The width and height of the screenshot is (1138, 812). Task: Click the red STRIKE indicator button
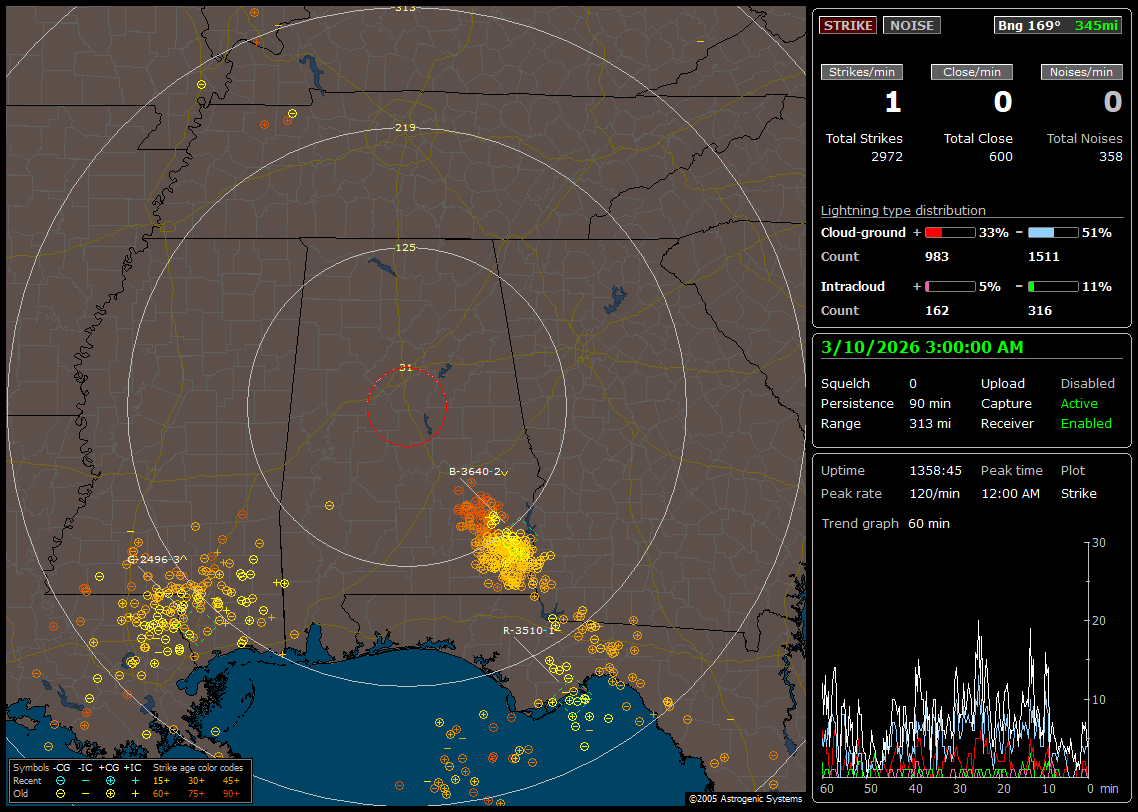tap(848, 25)
